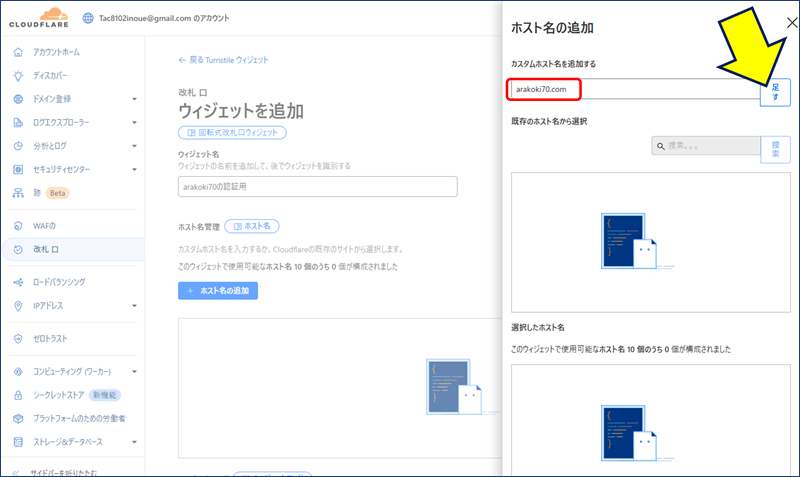
Task: Open 回転式改札口ウィジェット docs link
Action: (232, 133)
